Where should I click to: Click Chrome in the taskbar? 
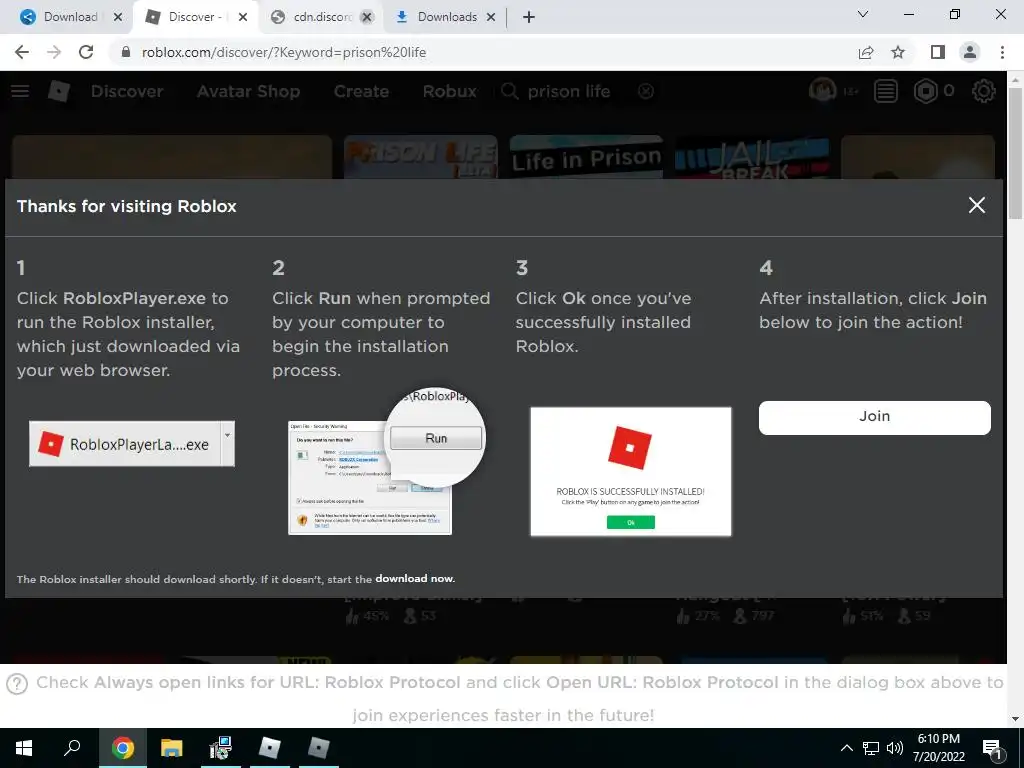click(x=123, y=748)
